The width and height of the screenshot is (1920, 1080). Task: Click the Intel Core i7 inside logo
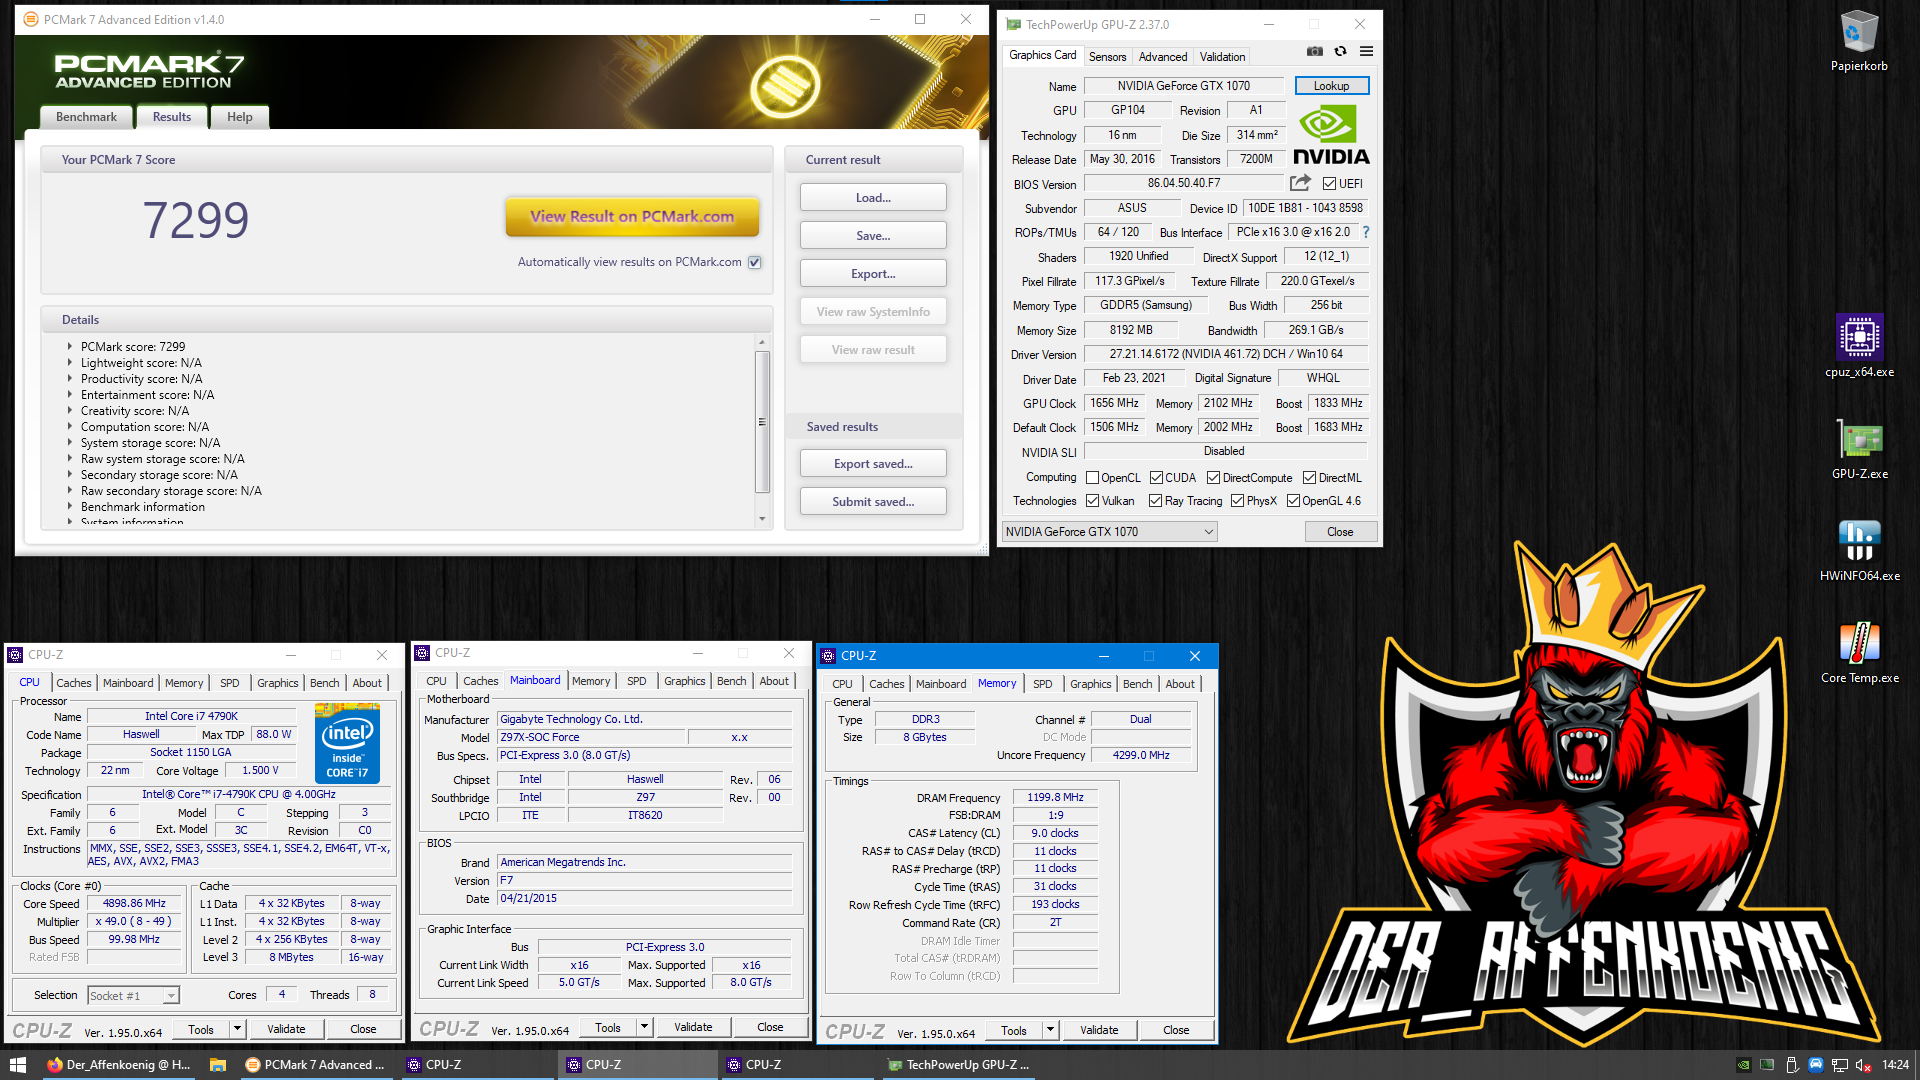pyautogui.click(x=347, y=743)
